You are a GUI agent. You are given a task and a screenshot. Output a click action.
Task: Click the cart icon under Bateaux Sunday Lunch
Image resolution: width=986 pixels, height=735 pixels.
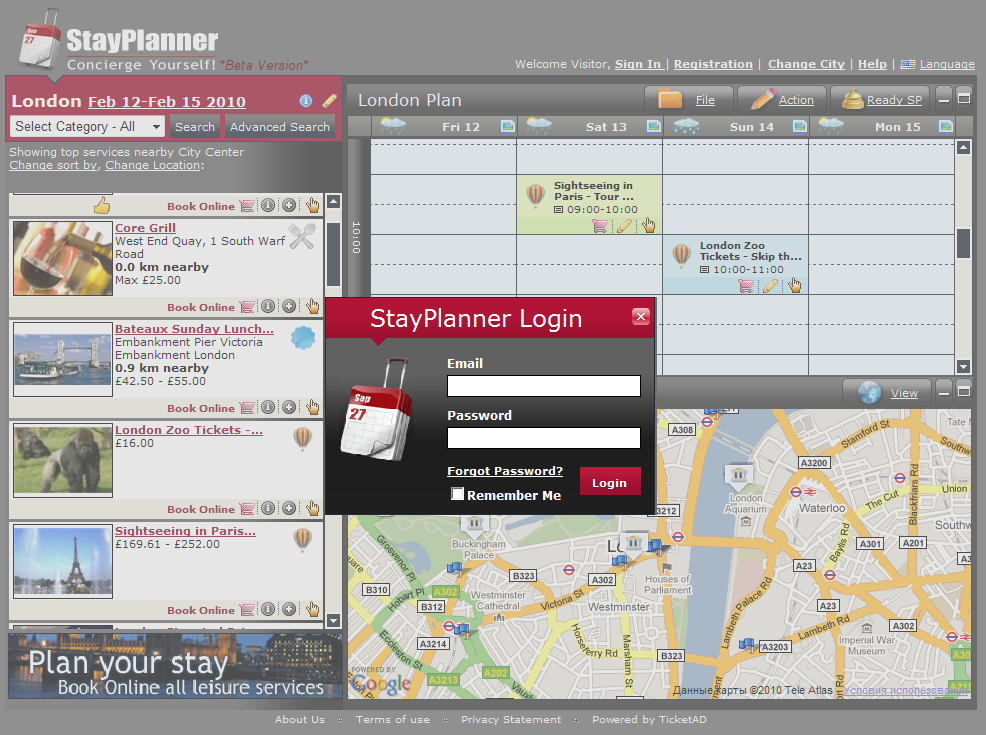coord(248,408)
